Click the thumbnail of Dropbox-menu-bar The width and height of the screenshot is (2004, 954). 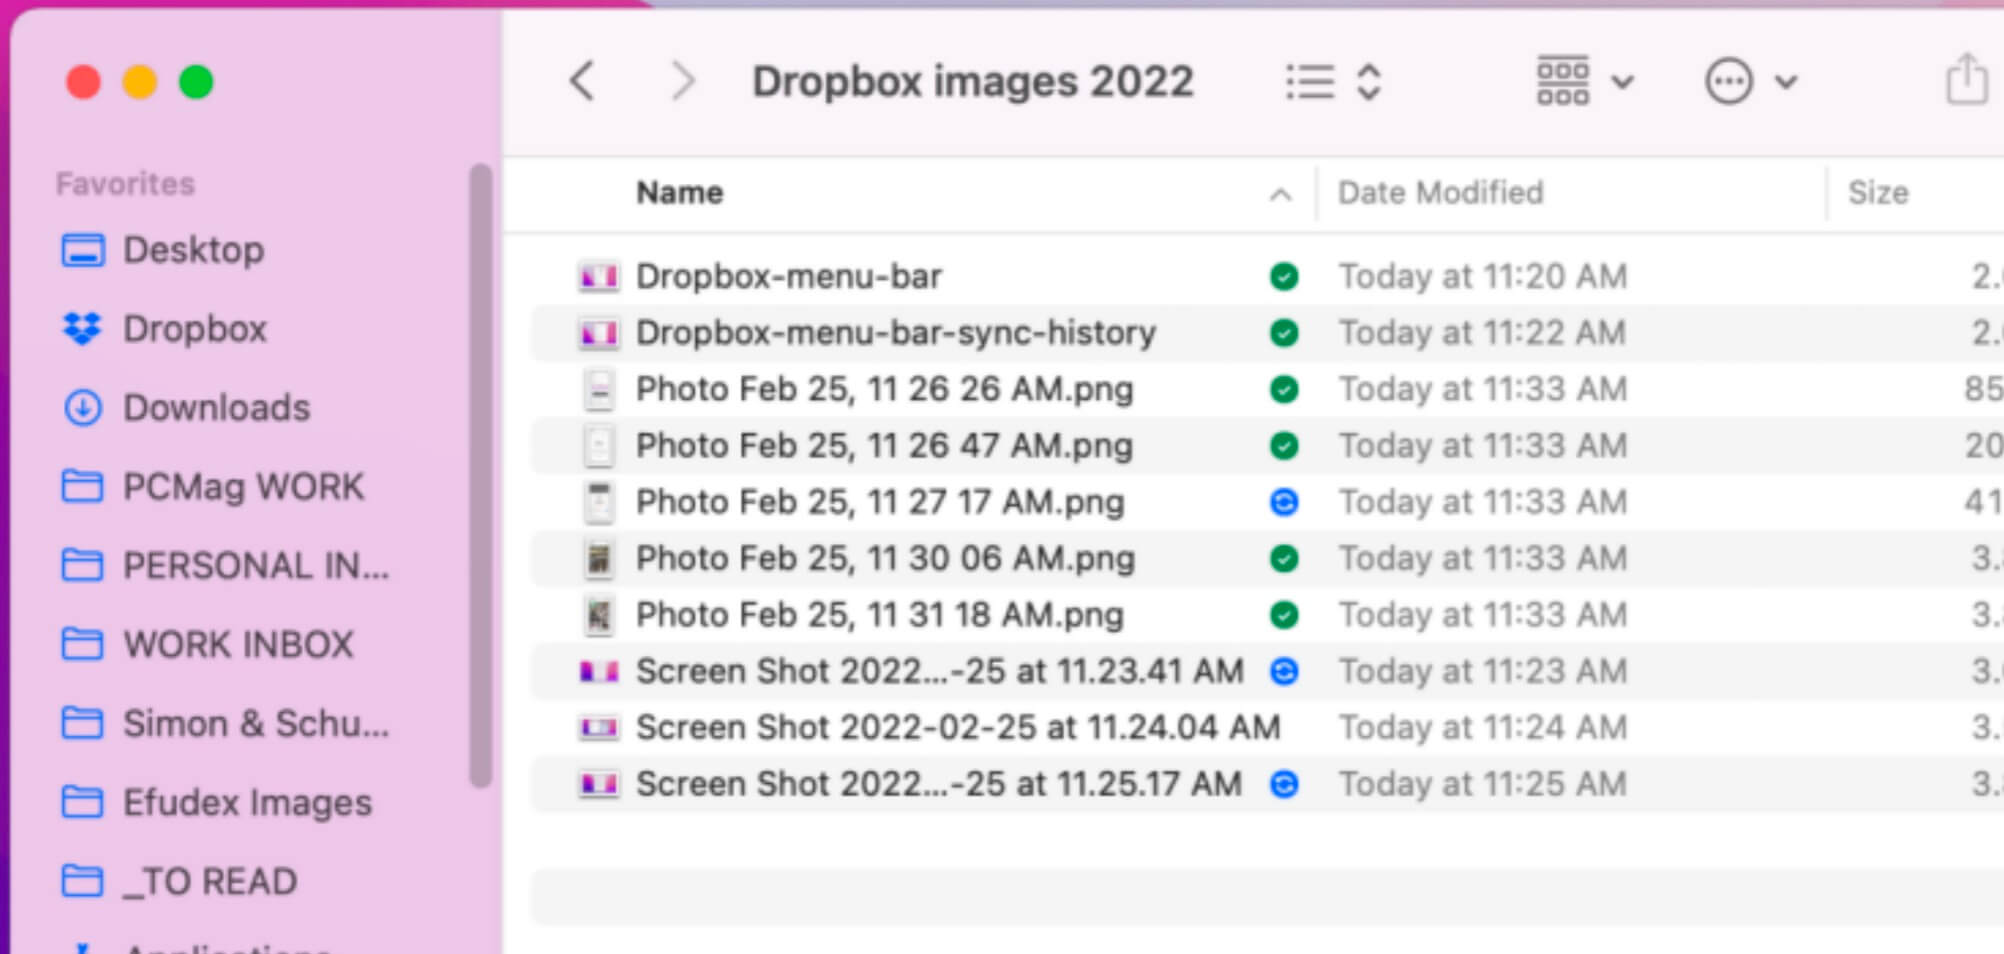click(598, 276)
